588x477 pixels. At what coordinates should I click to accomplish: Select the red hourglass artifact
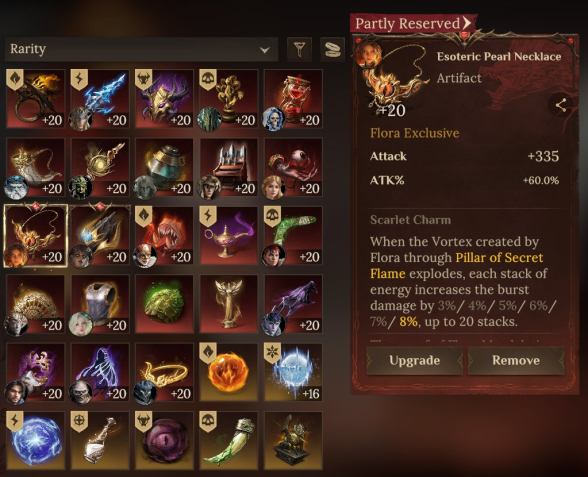pyautogui.click(x=293, y=99)
